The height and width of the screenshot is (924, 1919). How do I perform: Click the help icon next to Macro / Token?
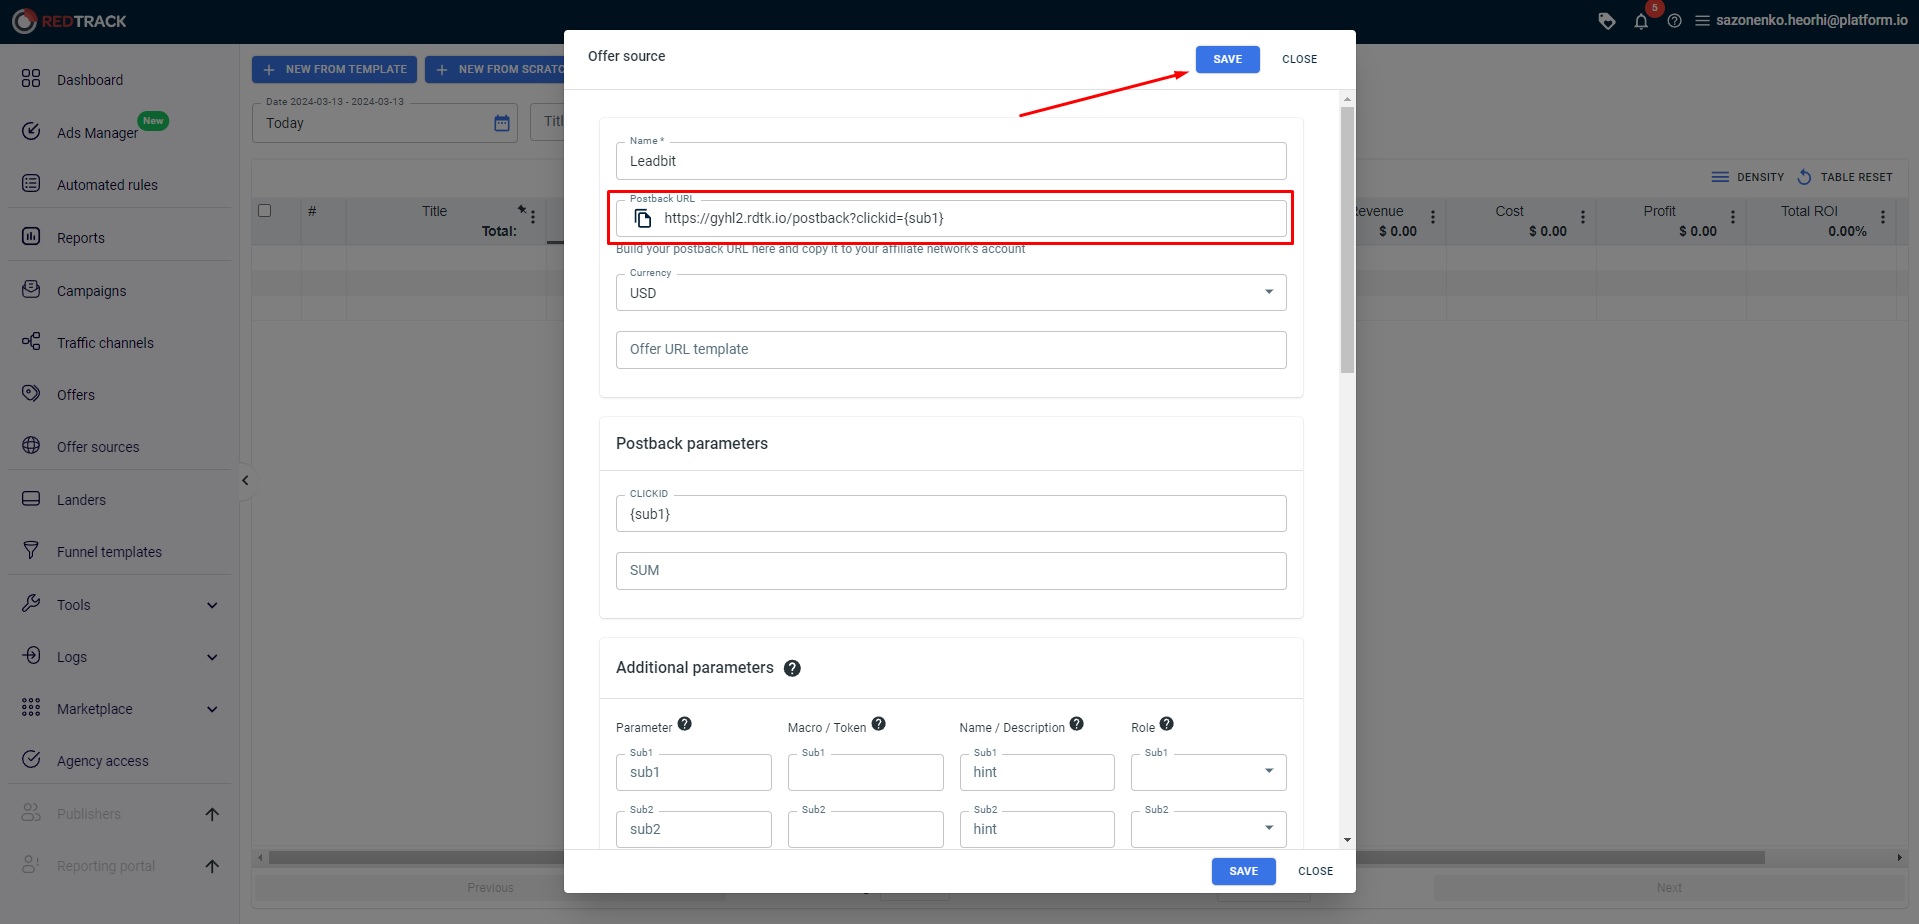tap(879, 724)
